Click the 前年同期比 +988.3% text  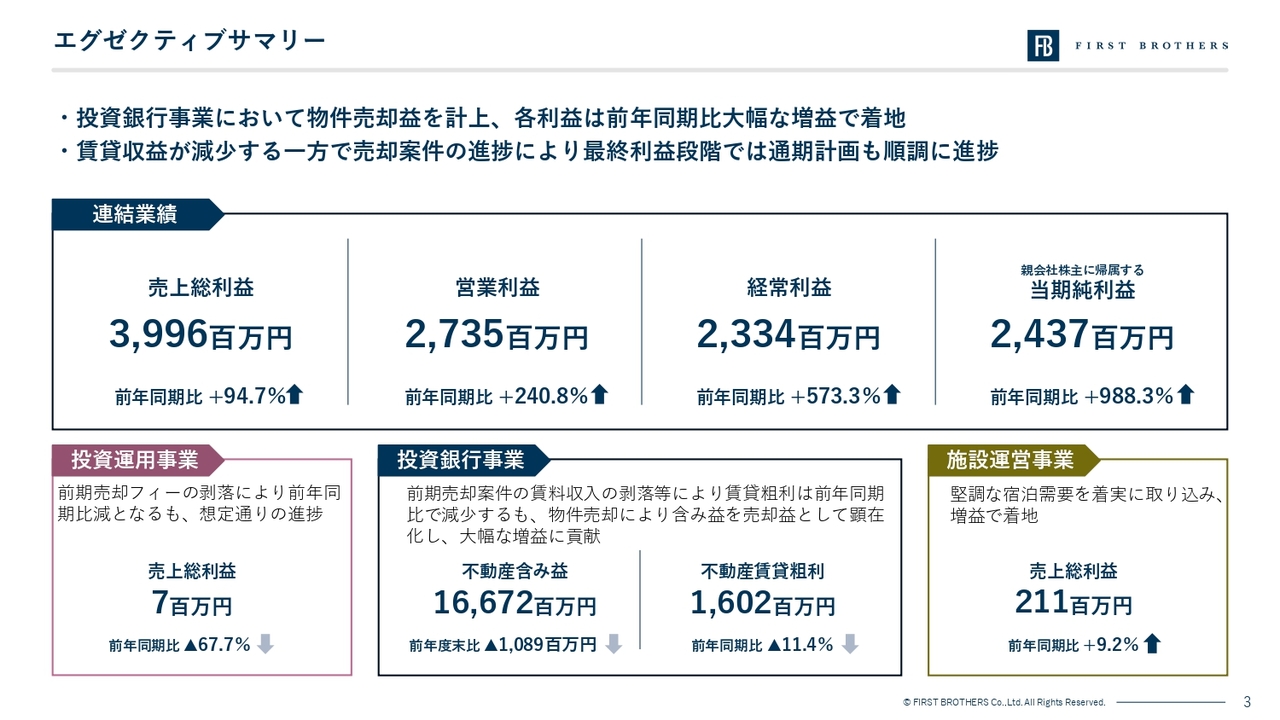click(1082, 396)
